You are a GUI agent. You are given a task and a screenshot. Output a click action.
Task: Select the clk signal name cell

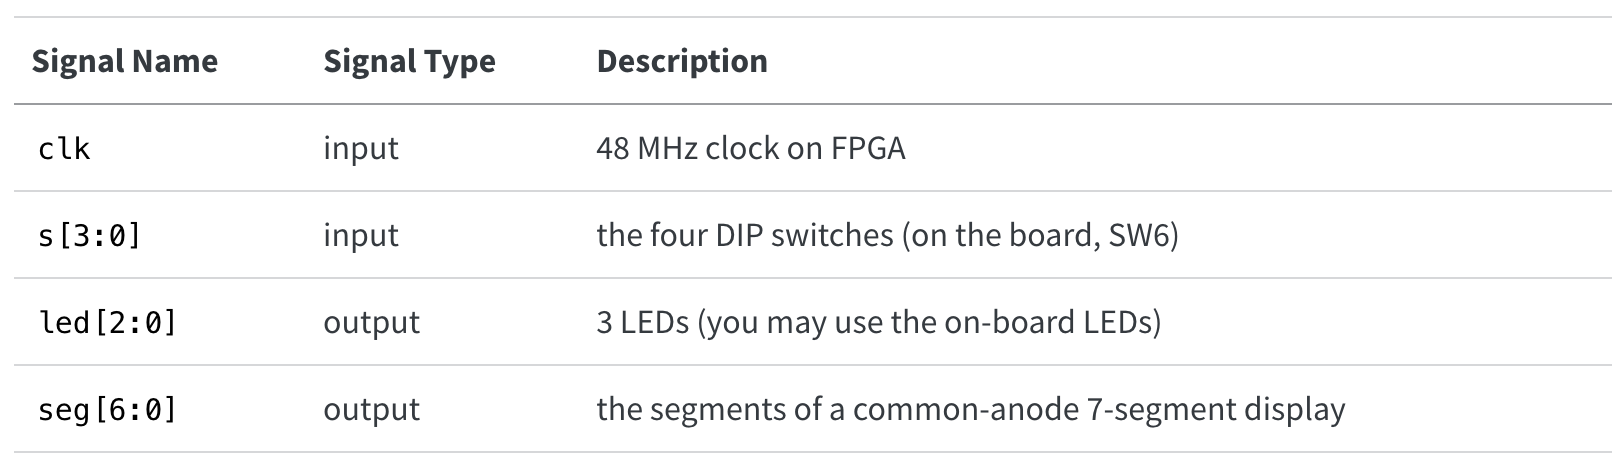click(x=64, y=149)
